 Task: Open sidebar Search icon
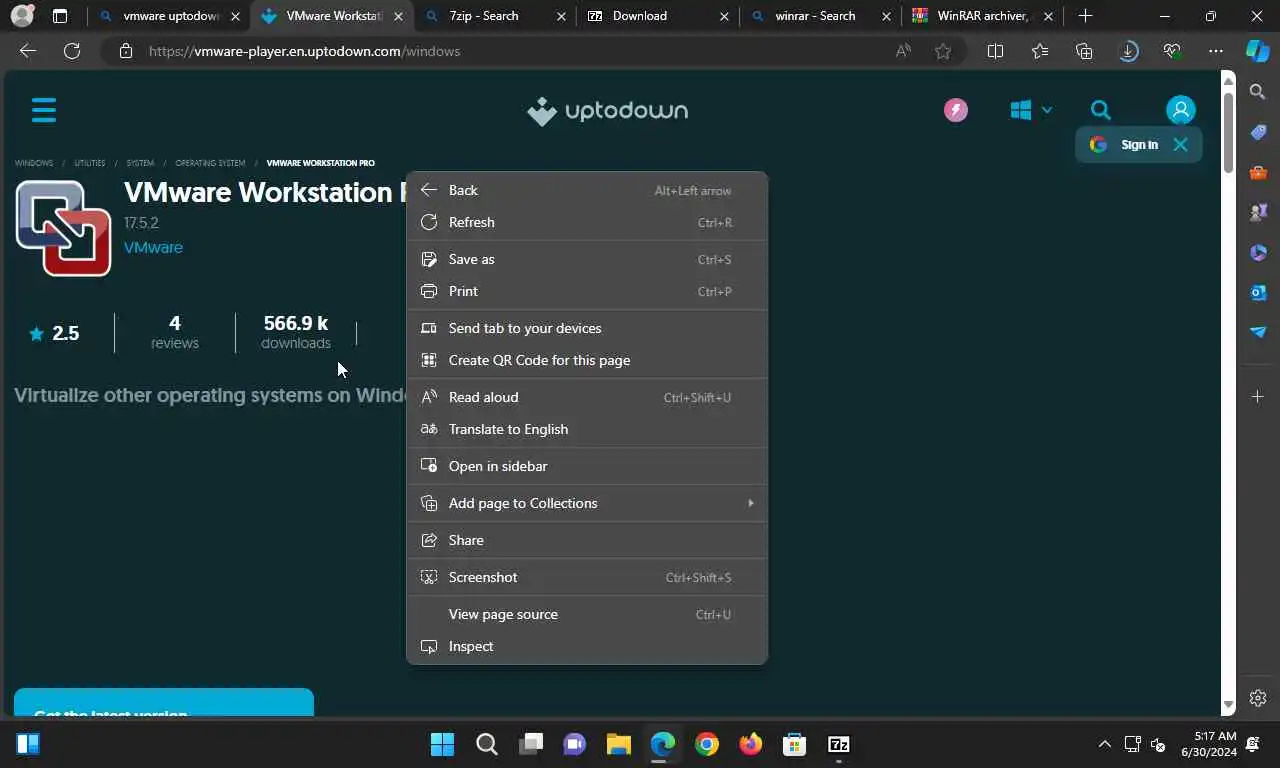click(x=1258, y=92)
